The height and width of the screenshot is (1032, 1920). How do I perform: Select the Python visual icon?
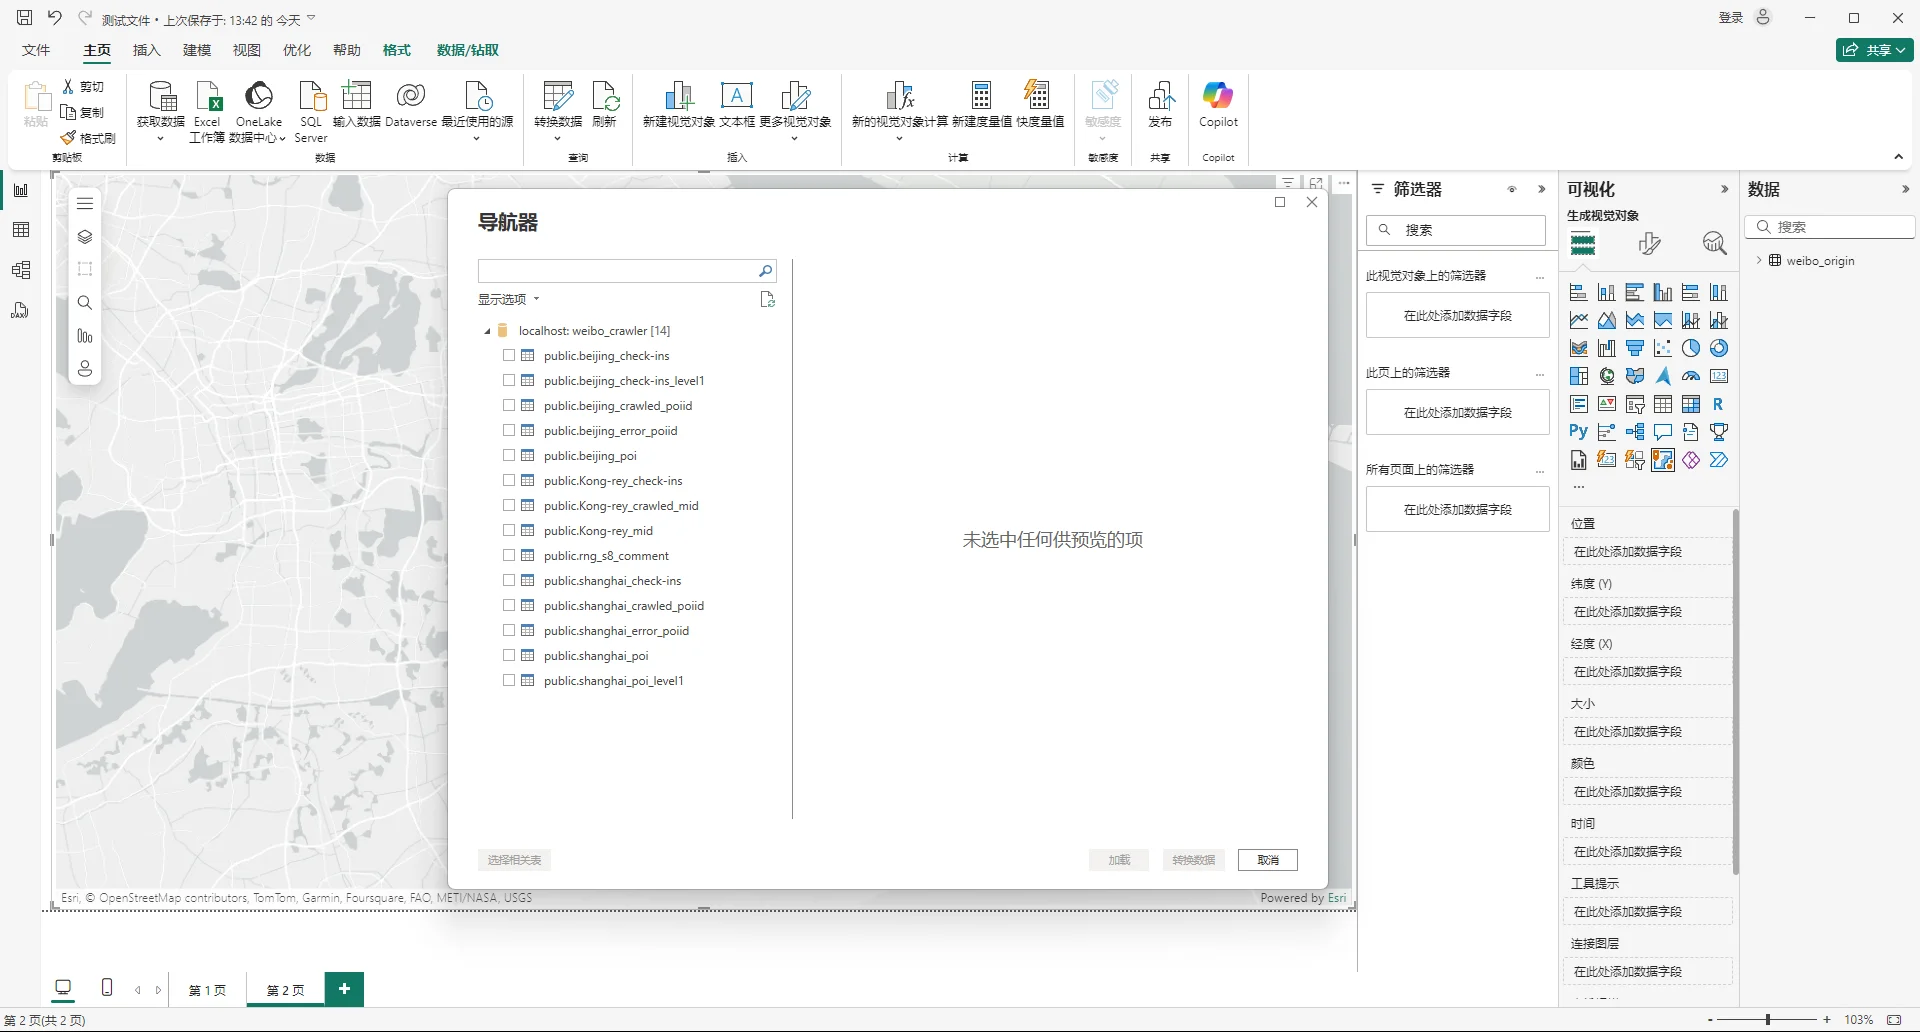click(x=1578, y=431)
